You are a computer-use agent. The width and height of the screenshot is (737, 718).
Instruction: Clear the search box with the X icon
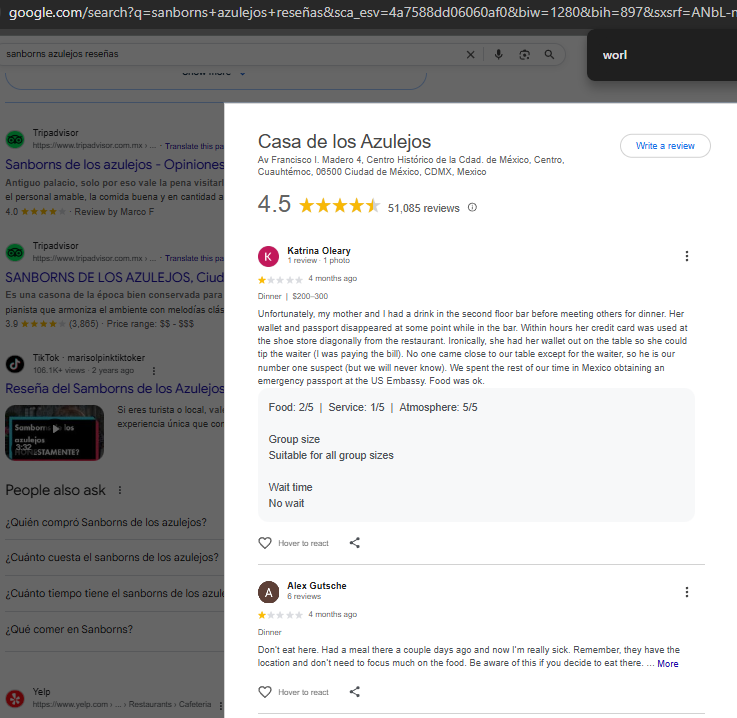(x=471, y=55)
